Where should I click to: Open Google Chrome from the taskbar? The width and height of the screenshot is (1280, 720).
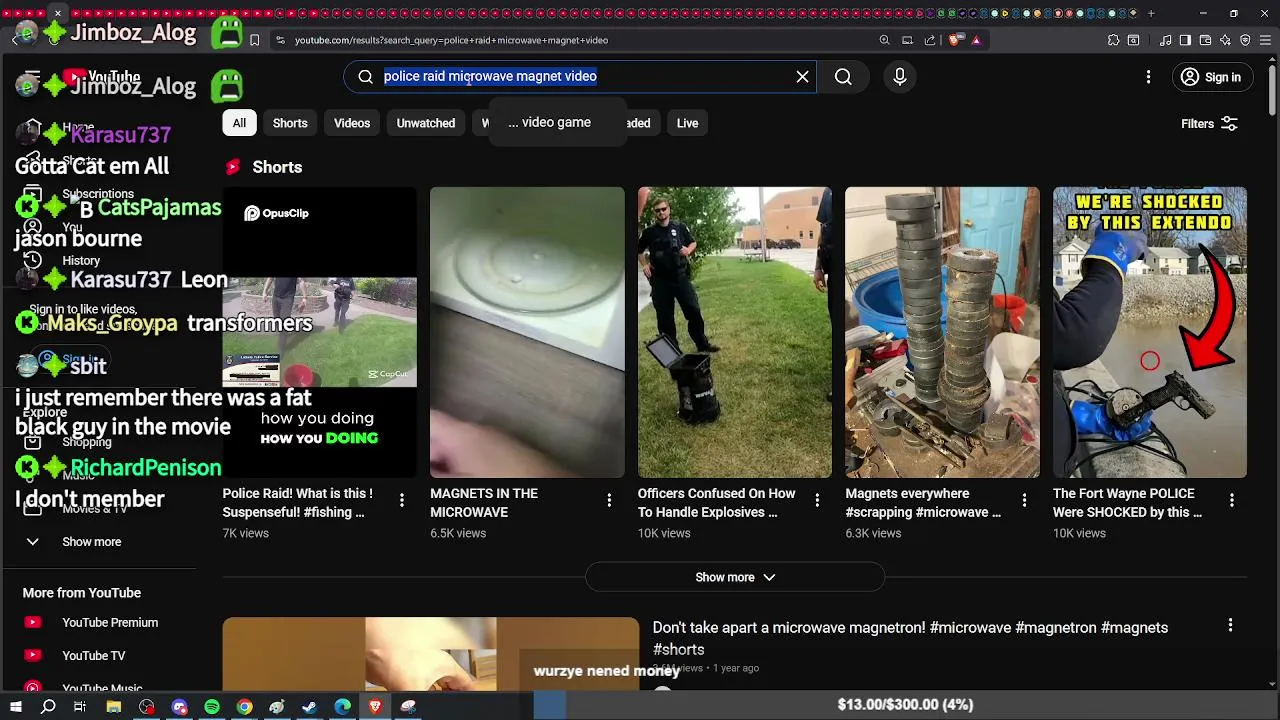tap(244, 706)
